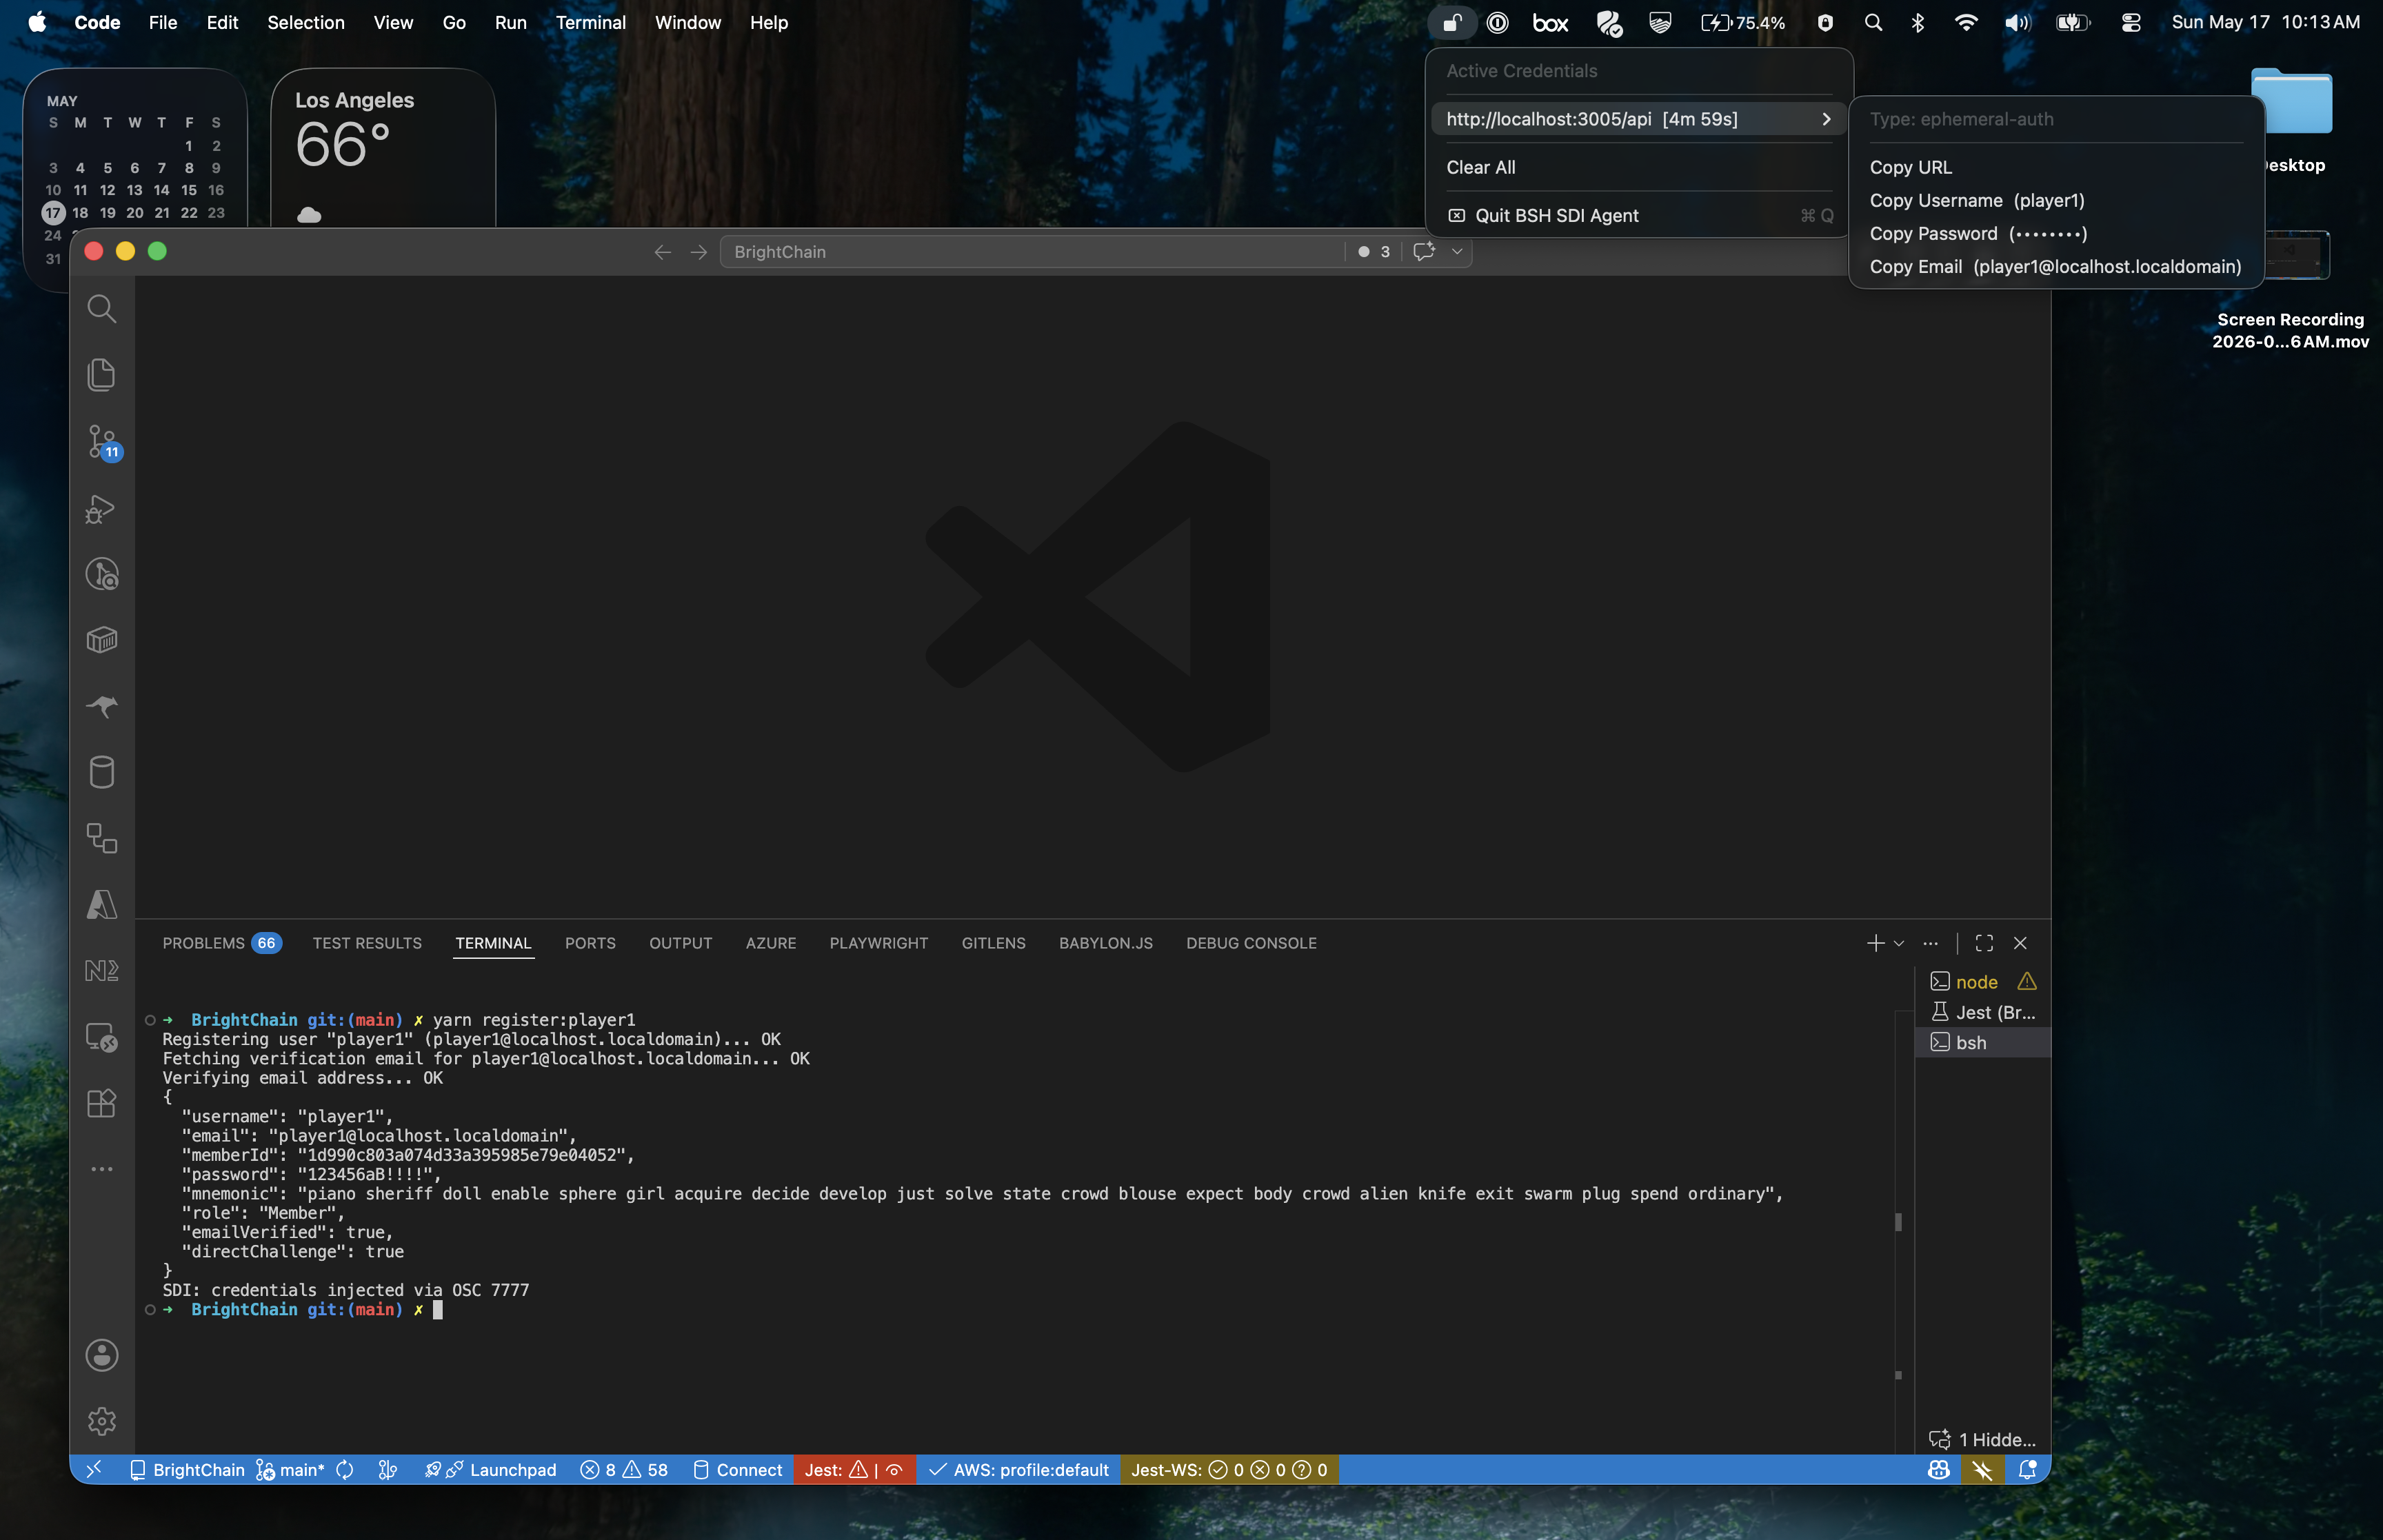Switch to the PLAYWRIGHT tab
This screenshot has width=2383, height=1540.
pos(878,943)
